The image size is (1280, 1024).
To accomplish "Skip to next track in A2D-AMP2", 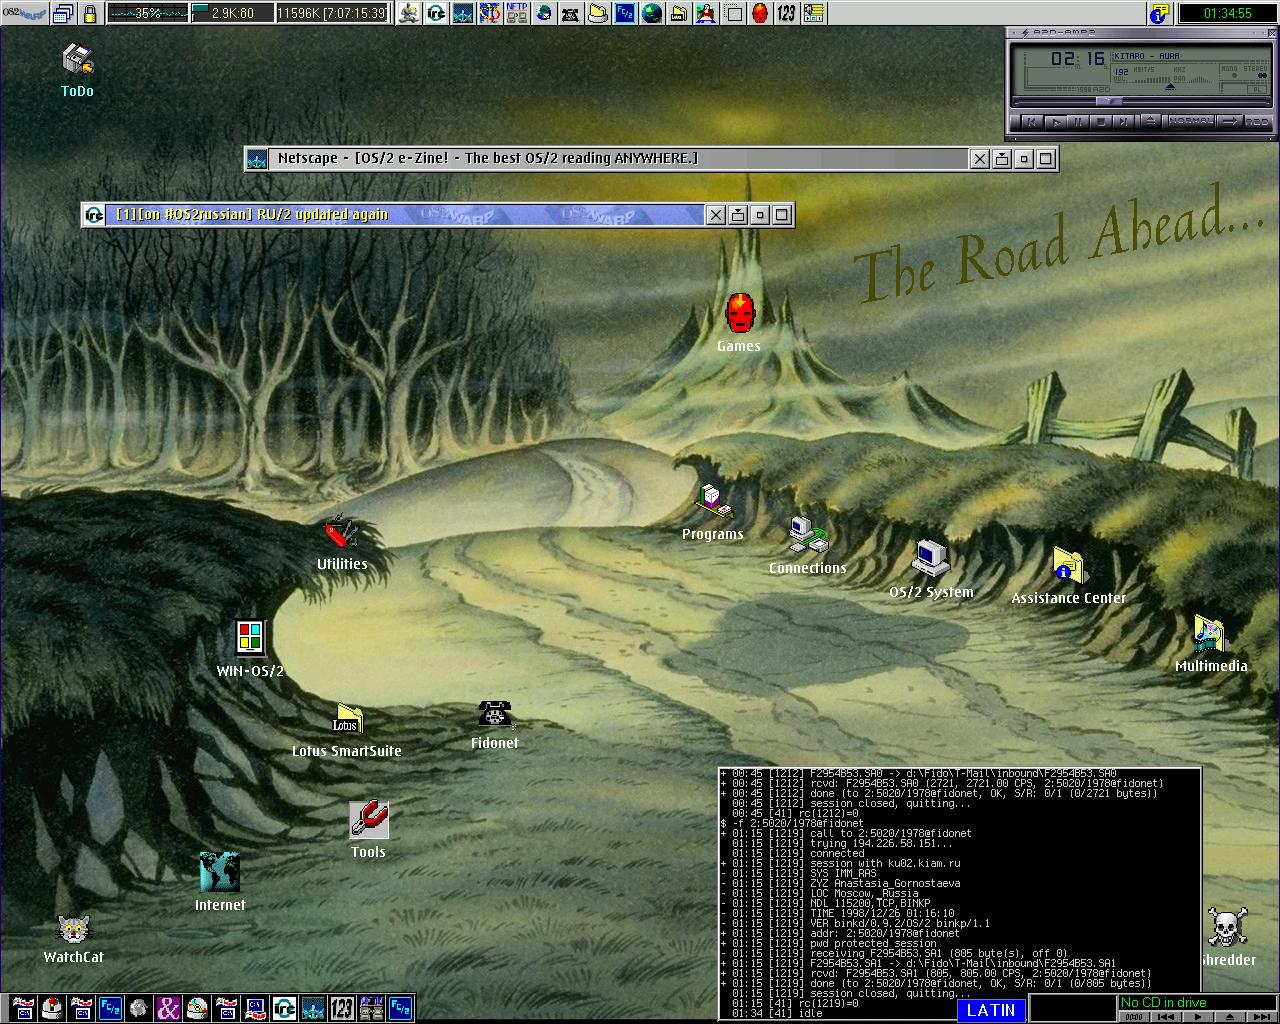I will [x=1124, y=122].
